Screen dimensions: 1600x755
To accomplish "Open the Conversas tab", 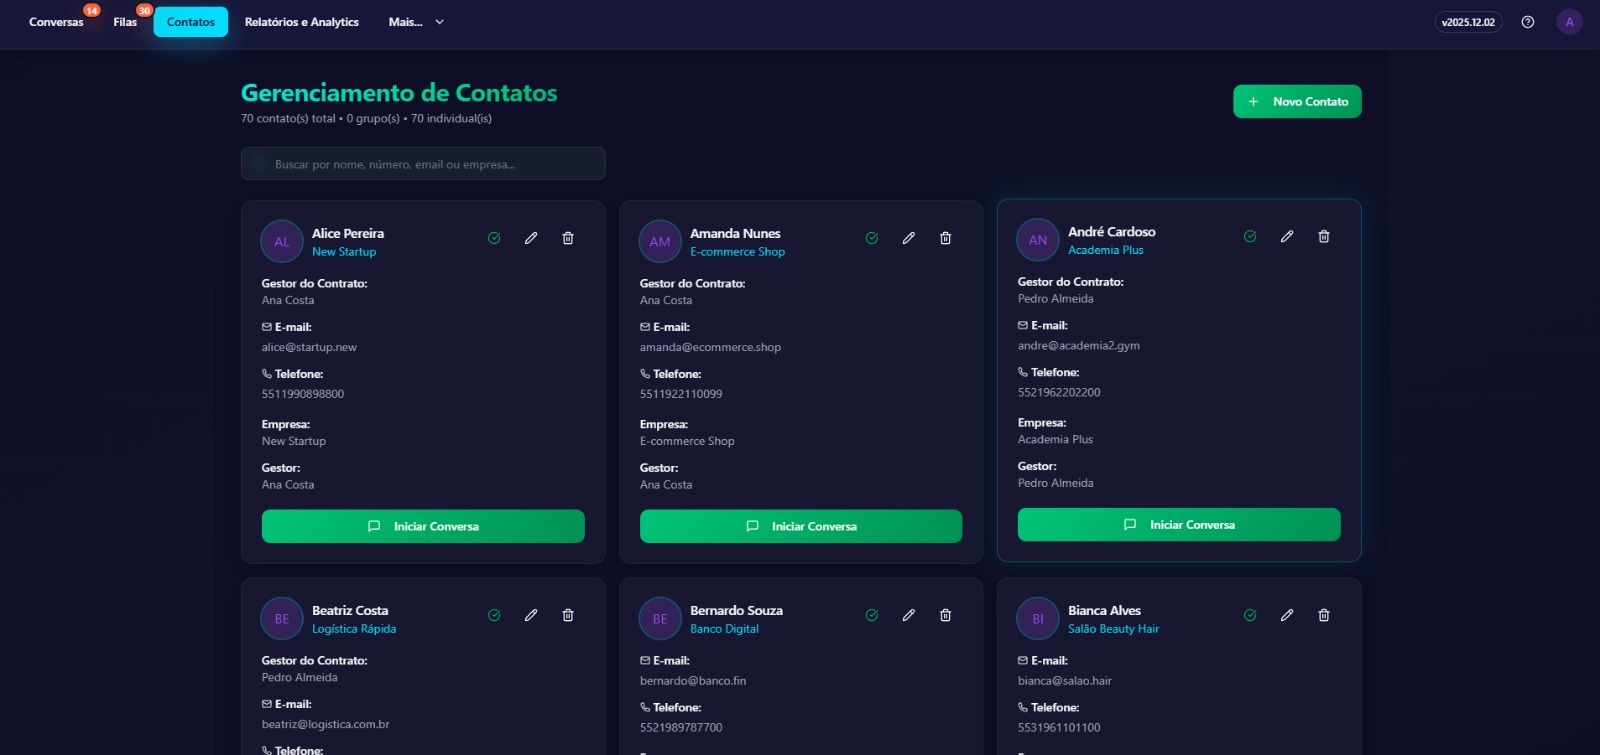I will coord(56,22).
